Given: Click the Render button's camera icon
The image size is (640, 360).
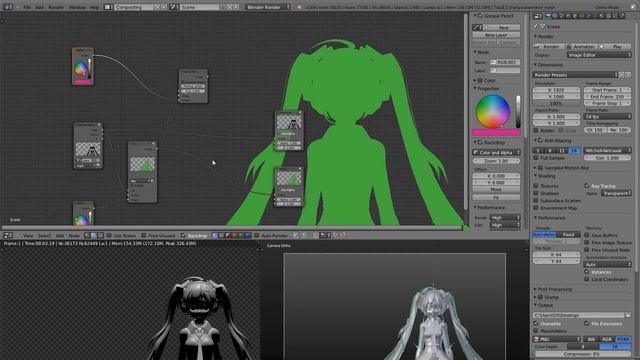Looking at the screenshot, I should click(537, 47).
